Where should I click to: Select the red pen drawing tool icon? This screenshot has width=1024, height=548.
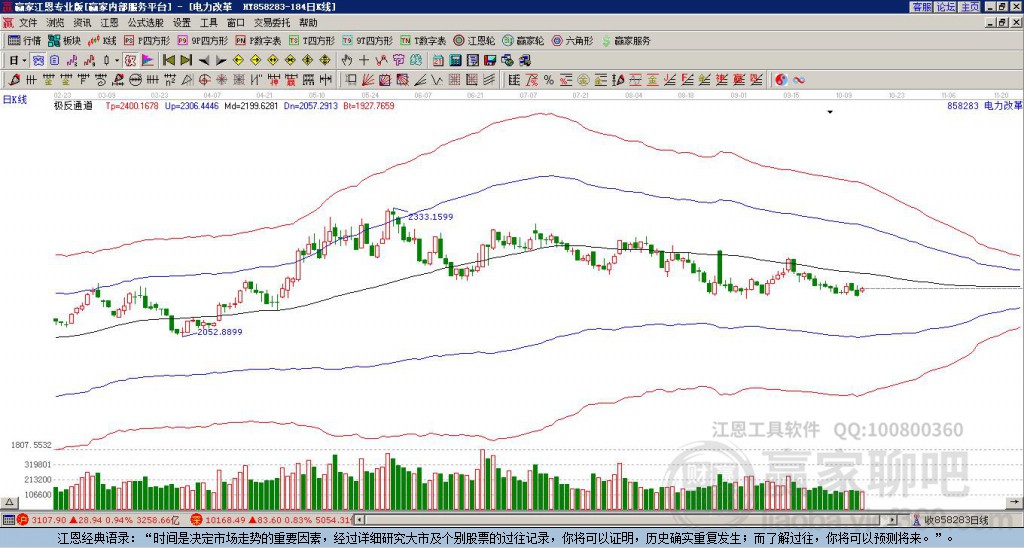coord(14,80)
